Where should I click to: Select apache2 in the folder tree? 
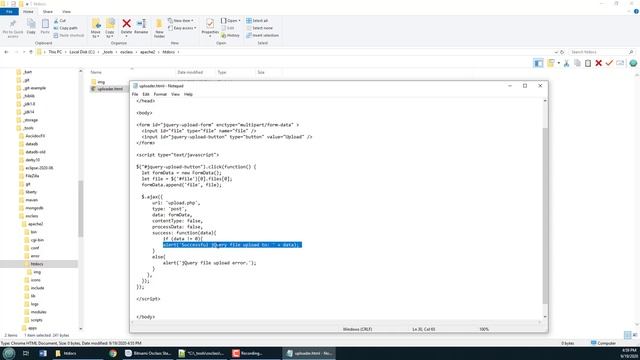pos(36,224)
